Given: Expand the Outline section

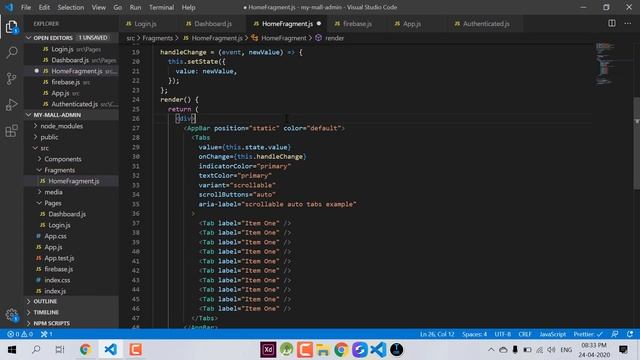Looking at the screenshot, I should (x=29, y=301).
